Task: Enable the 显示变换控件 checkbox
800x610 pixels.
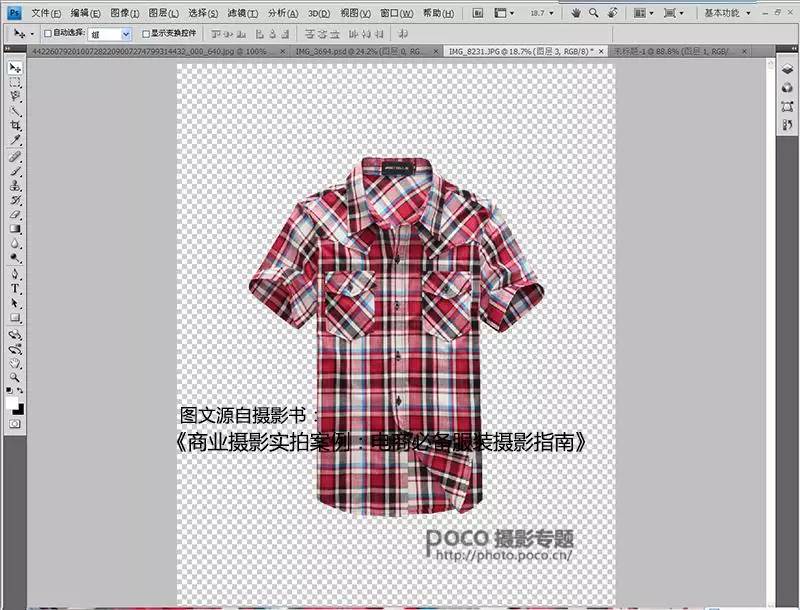Action: click(x=144, y=33)
